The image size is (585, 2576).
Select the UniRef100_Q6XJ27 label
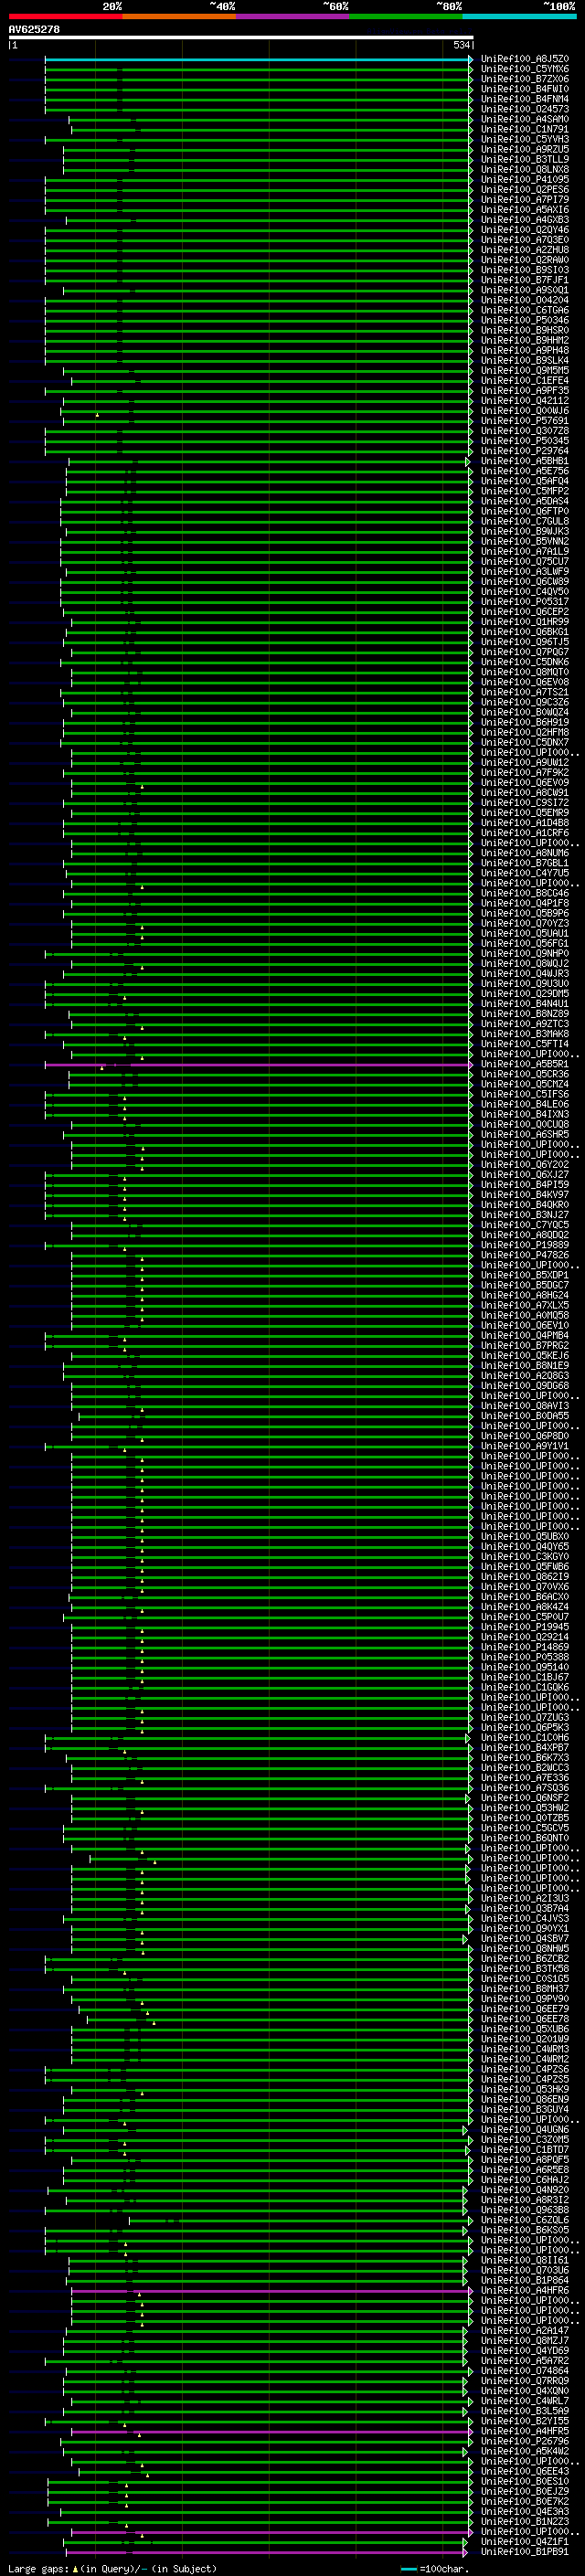[x=525, y=1175]
